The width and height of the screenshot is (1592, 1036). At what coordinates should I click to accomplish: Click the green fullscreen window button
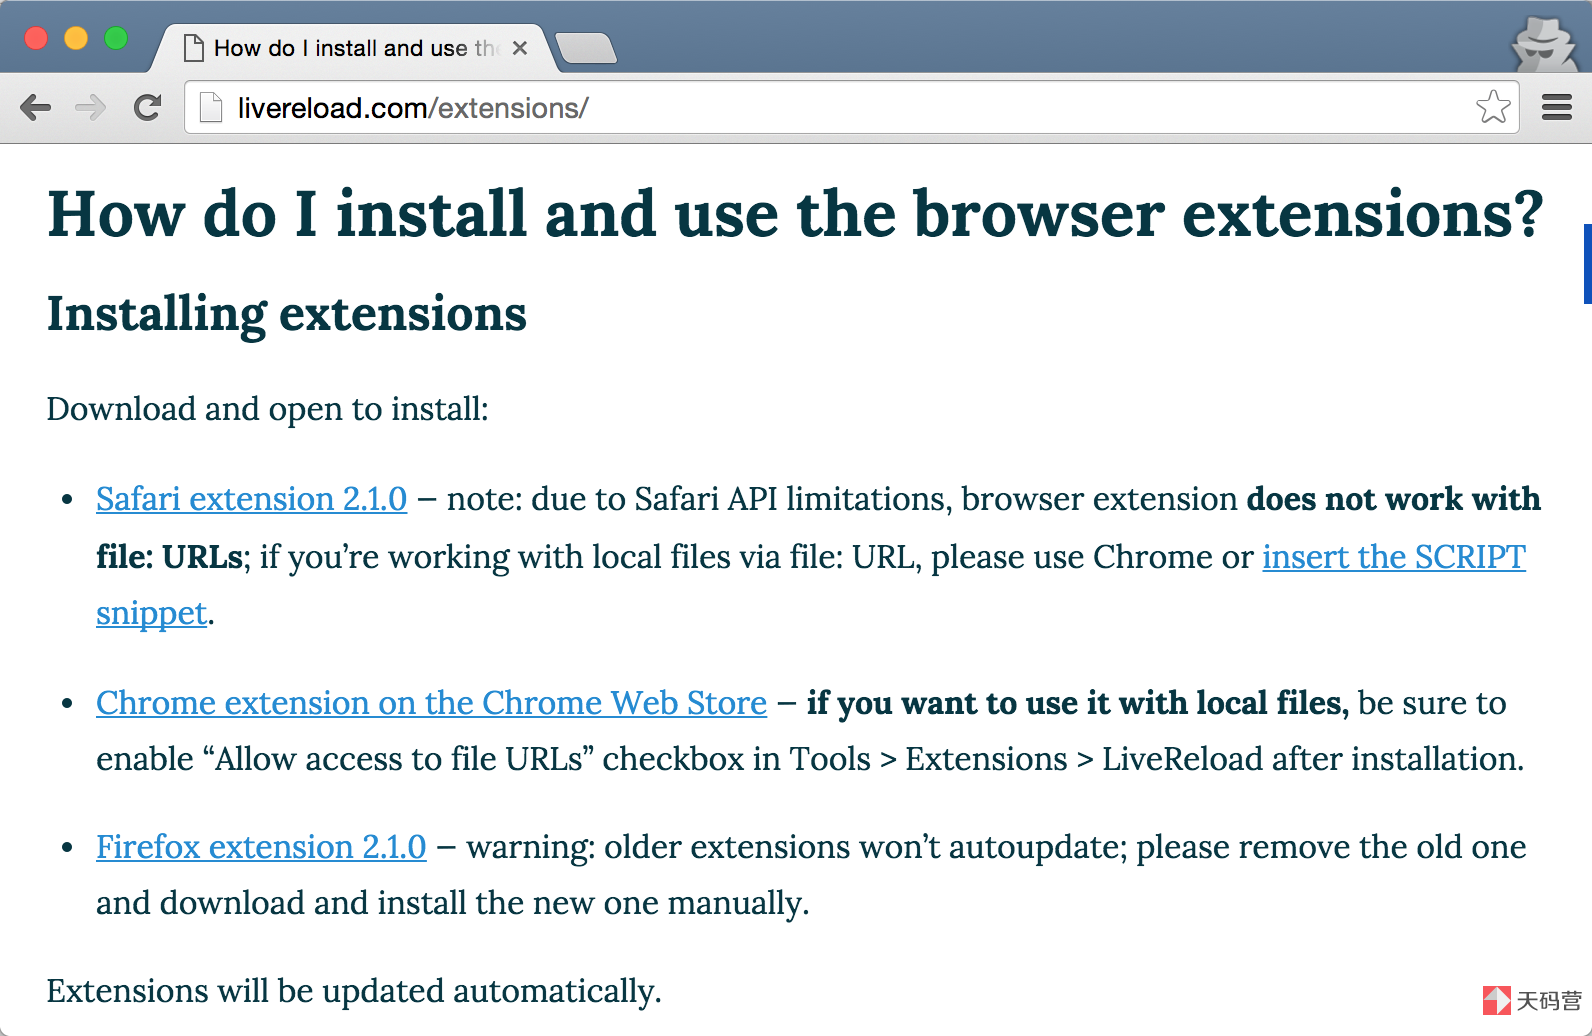(x=116, y=38)
